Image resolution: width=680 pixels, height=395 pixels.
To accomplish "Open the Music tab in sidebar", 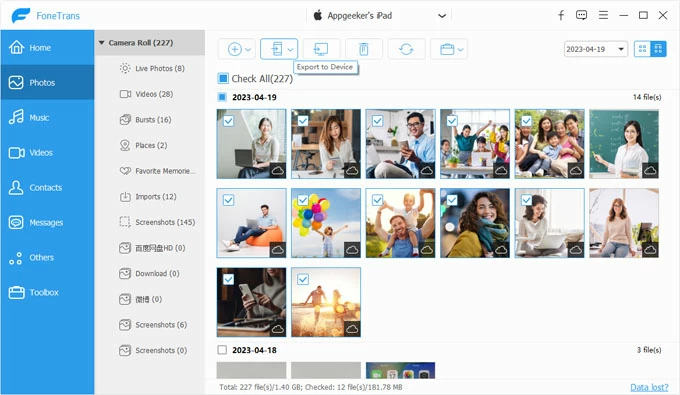I will click(48, 118).
